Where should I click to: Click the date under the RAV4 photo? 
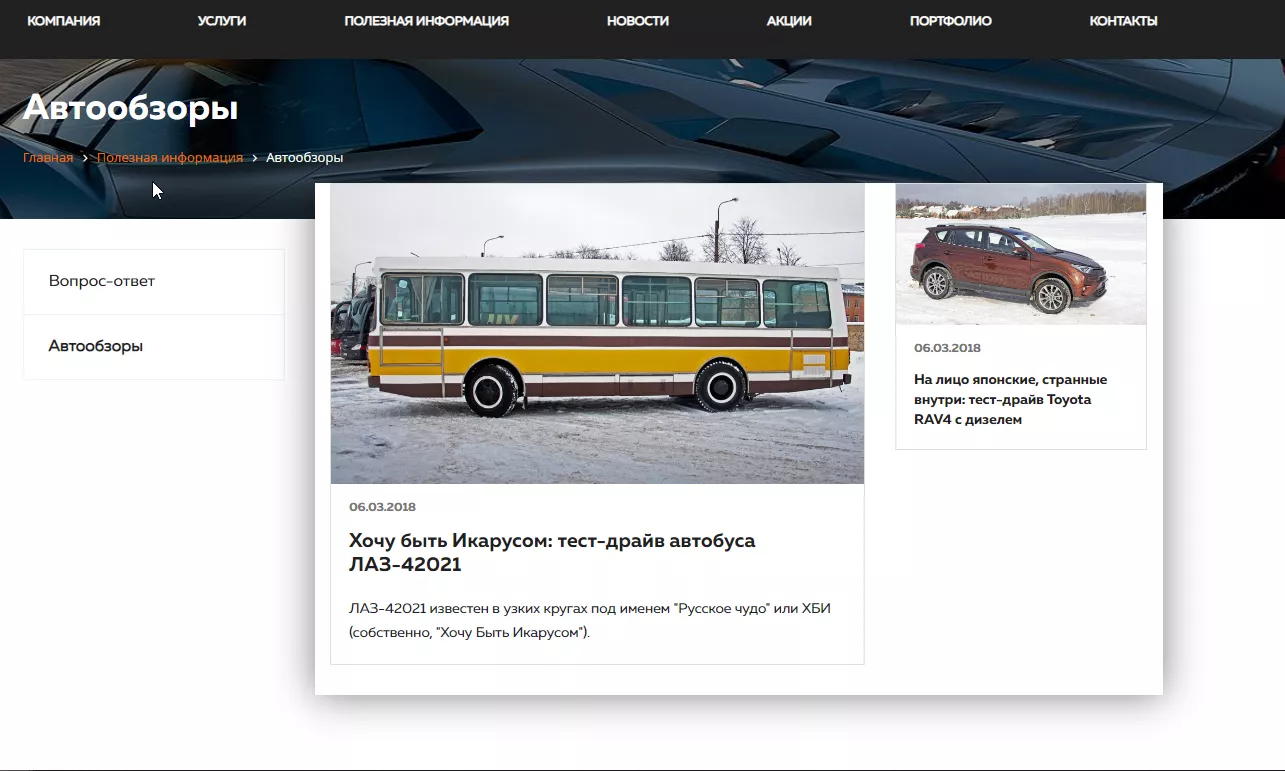point(947,348)
